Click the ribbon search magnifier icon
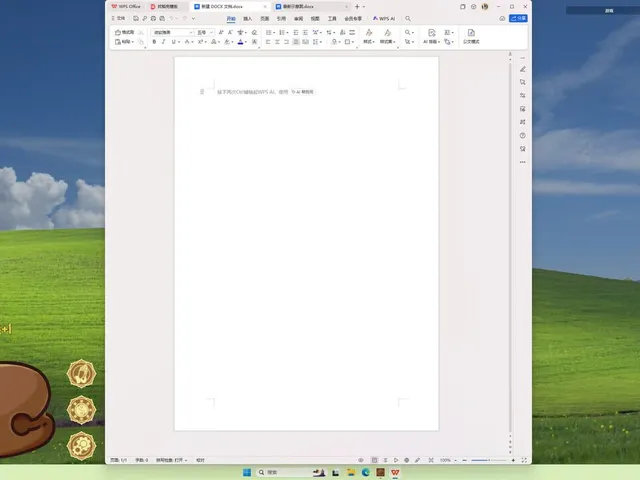The image size is (640, 480). (x=408, y=19)
